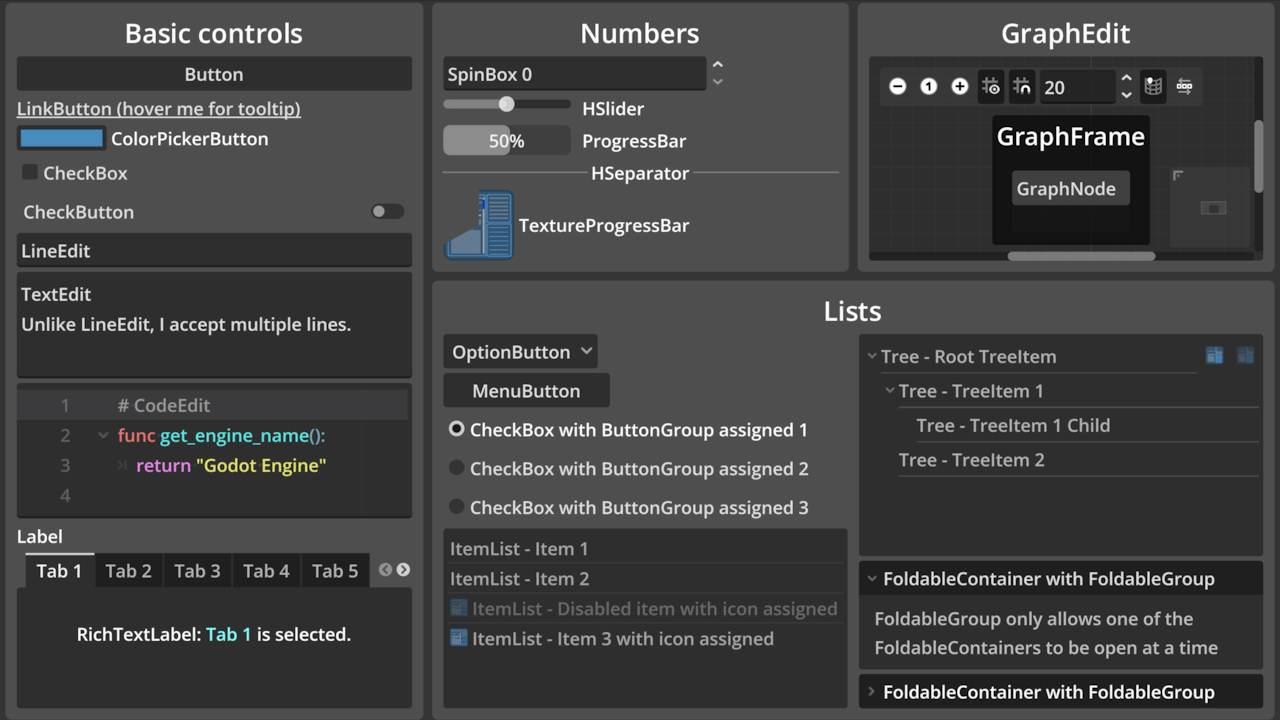
Task: Zoom in the GraphEdit view
Action: coord(960,87)
